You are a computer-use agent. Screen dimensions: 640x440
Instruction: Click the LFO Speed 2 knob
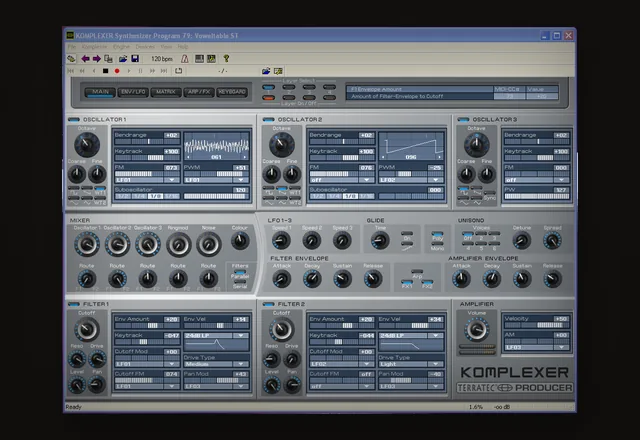pyautogui.click(x=312, y=240)
